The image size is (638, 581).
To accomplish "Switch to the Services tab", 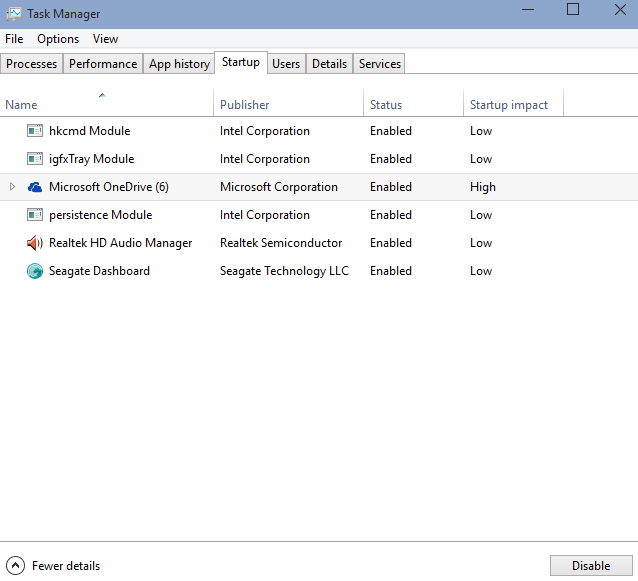I will [380, 64].
